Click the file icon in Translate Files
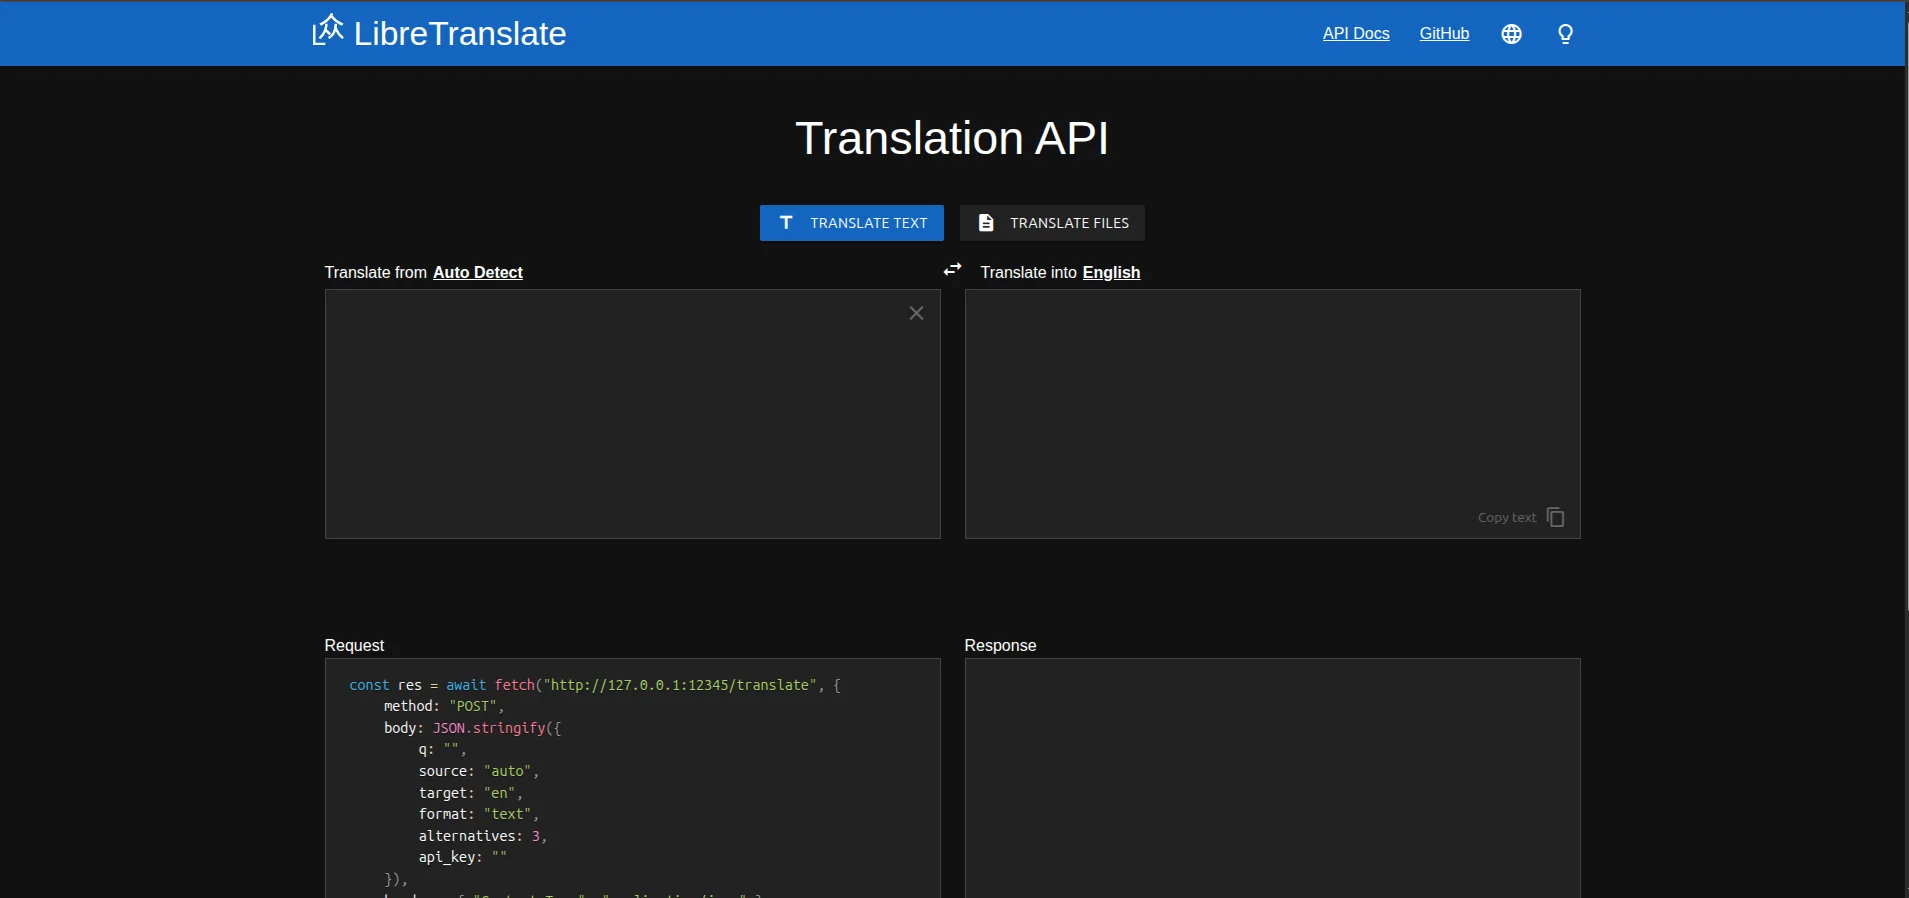1909x898 pixels. 985,222
